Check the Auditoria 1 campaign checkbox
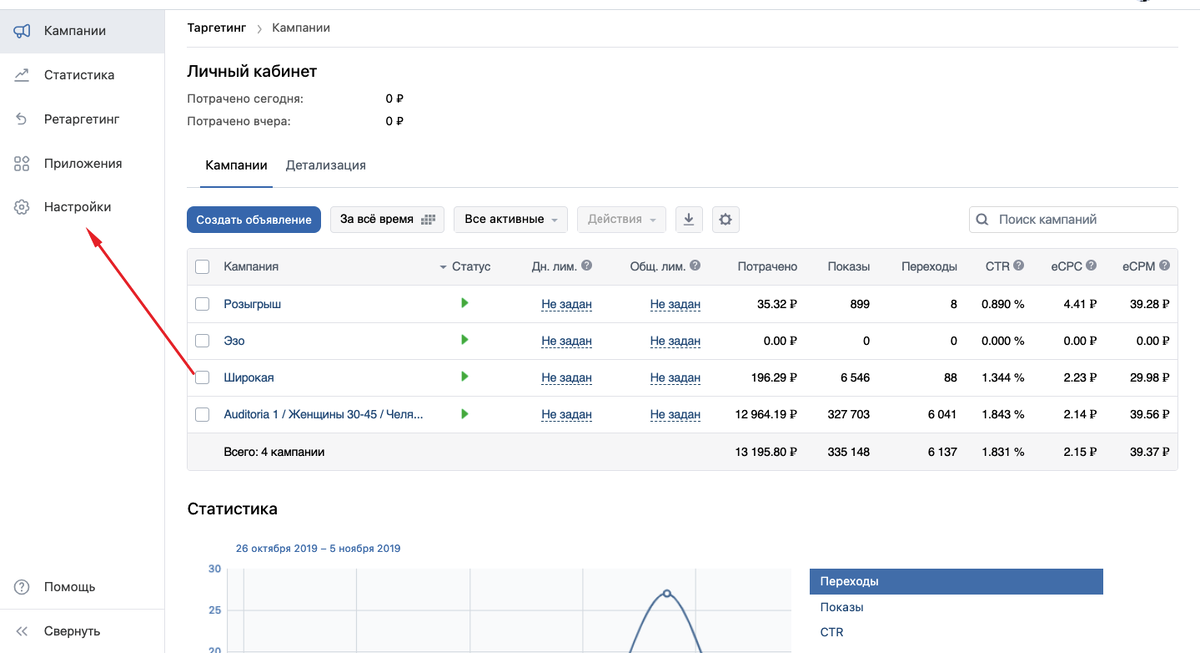This screenshot has height=653, width=1200. point(202,415)
